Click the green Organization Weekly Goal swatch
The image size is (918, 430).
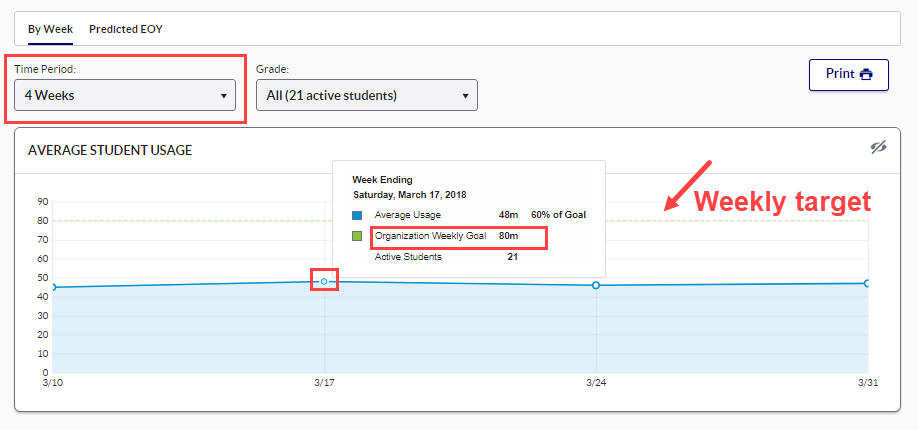[358, 236]
